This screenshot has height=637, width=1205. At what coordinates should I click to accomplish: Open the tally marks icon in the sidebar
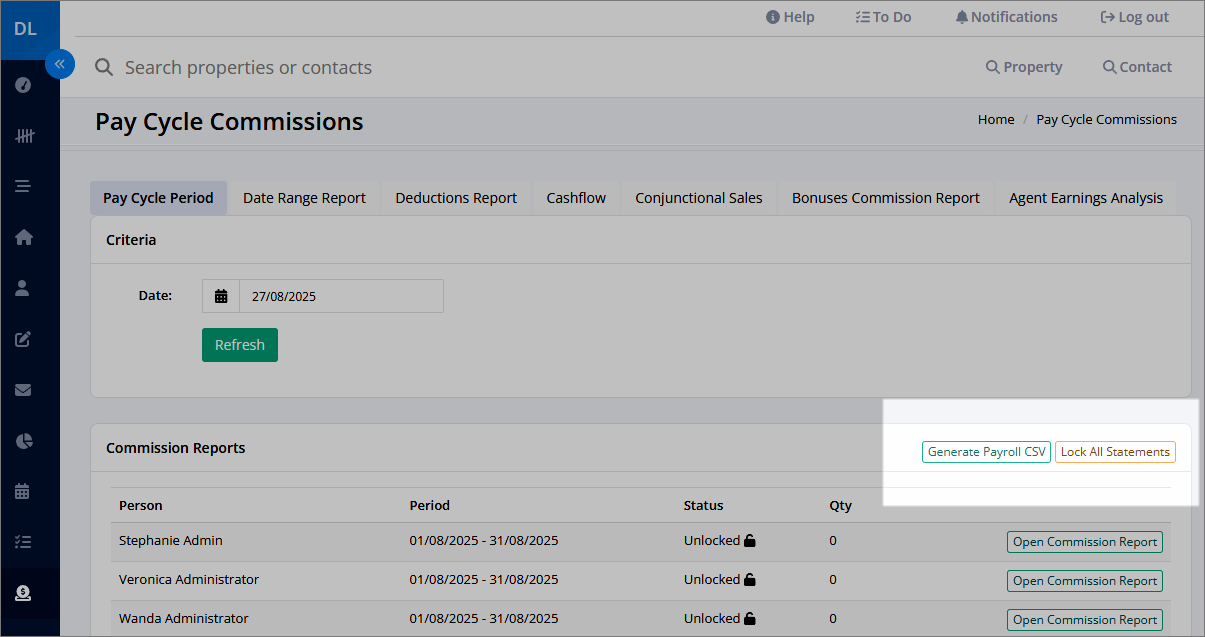(24, 135)
